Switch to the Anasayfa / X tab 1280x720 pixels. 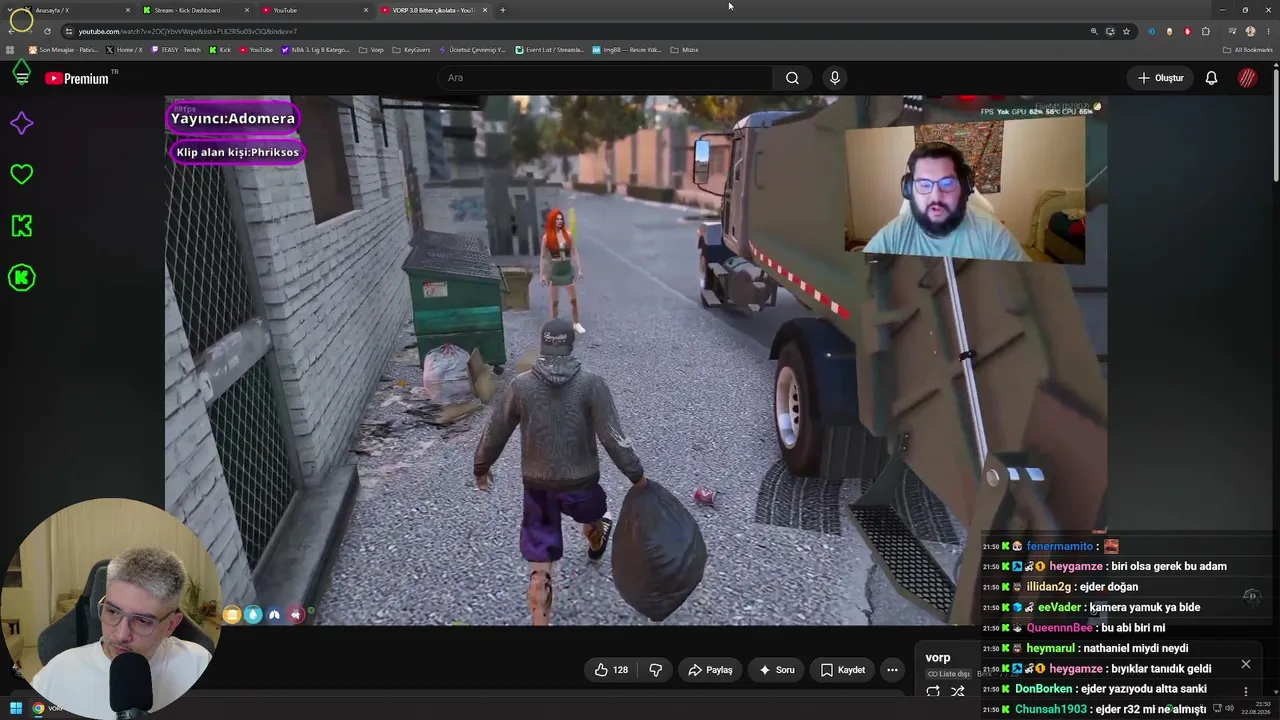[76, 10]
